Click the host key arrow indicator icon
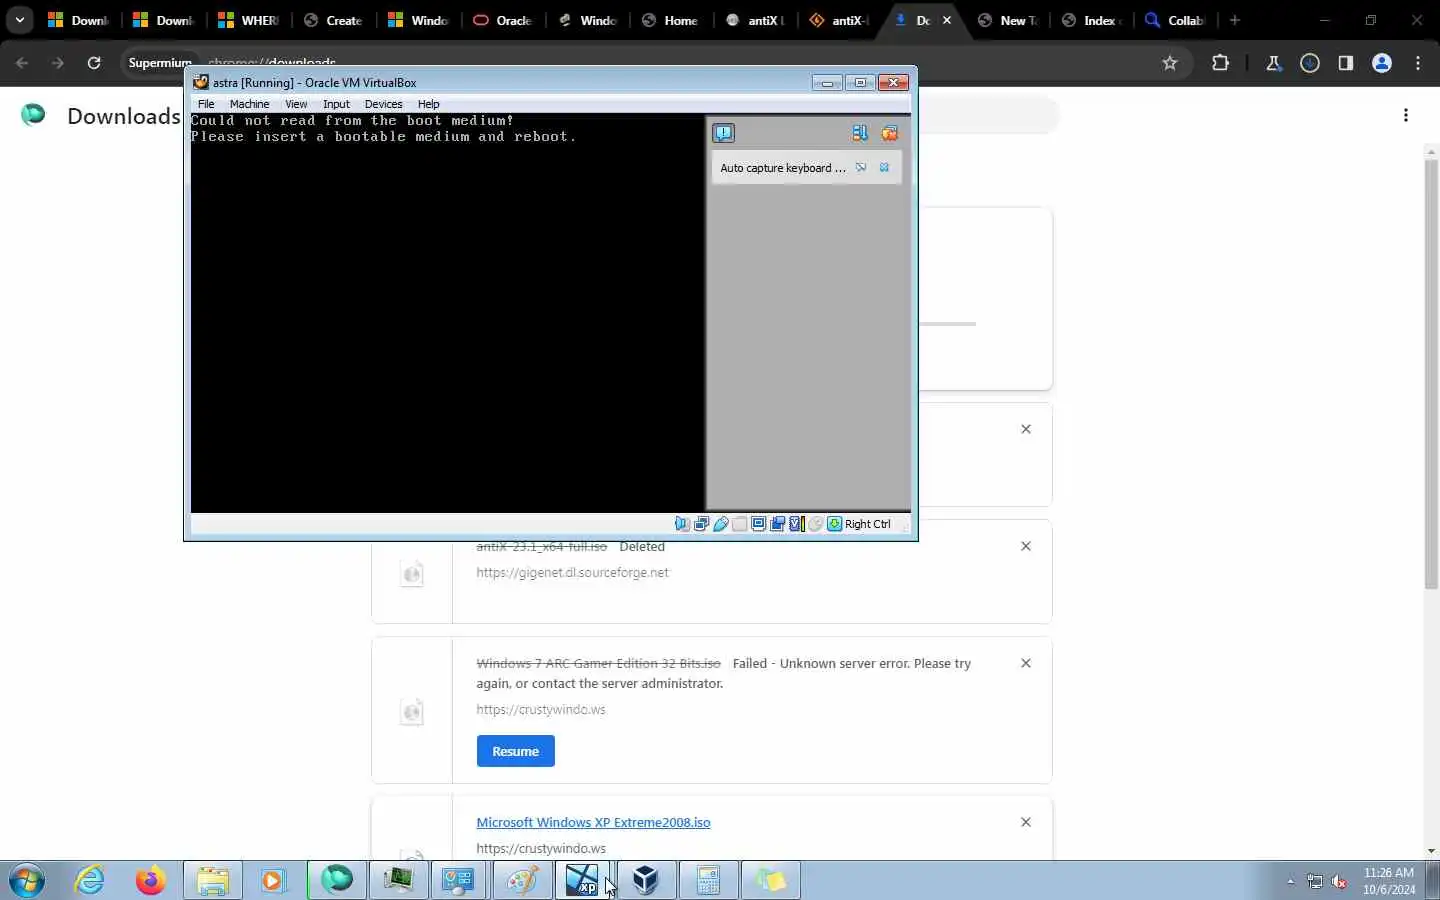The width and height of the screenshot is (1440, 900). click(834, 524)
